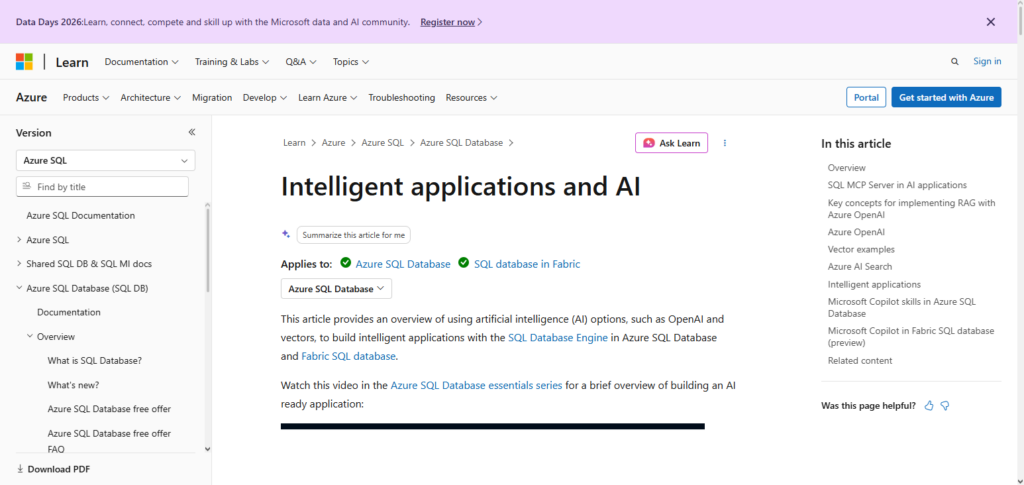Click the sidebar scroll down arrow
The image size is (1024, 485).
pos(208,448)
